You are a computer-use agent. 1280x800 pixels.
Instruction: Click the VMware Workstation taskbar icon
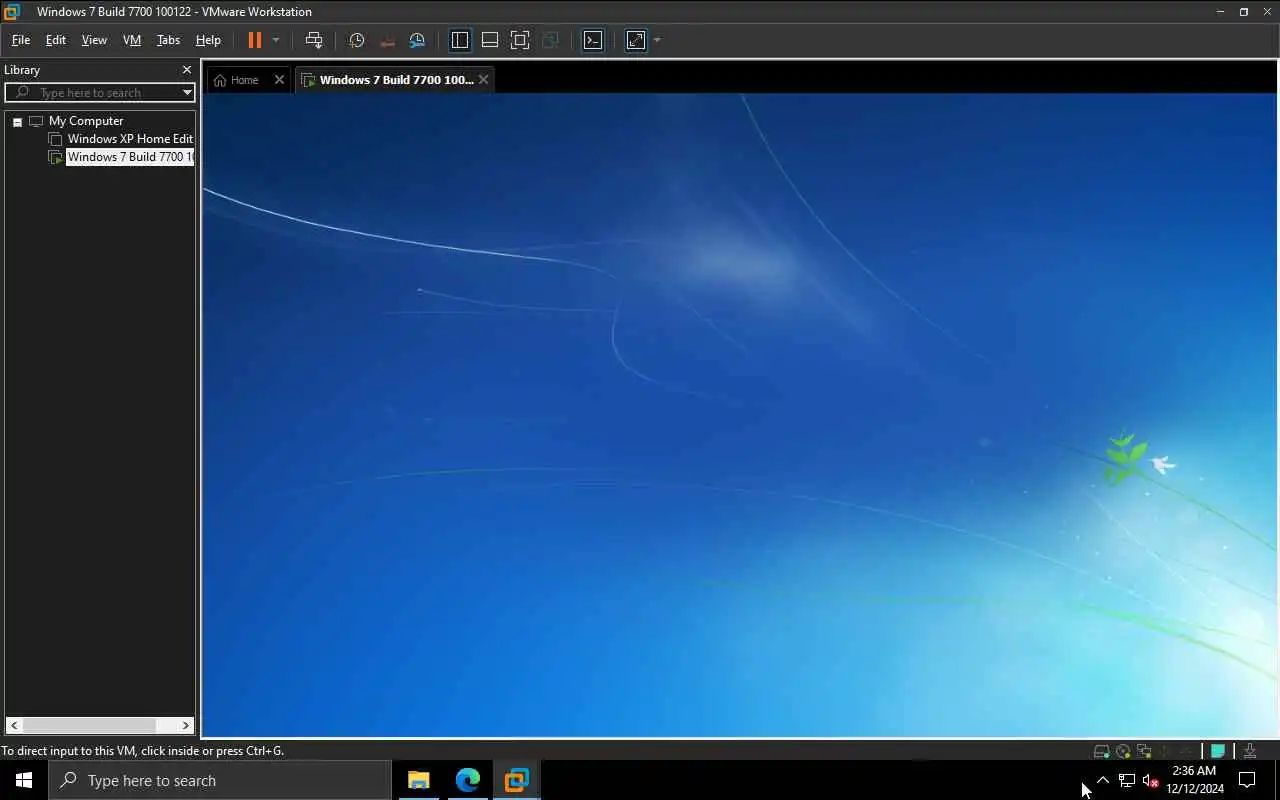[x=516, y=780]
